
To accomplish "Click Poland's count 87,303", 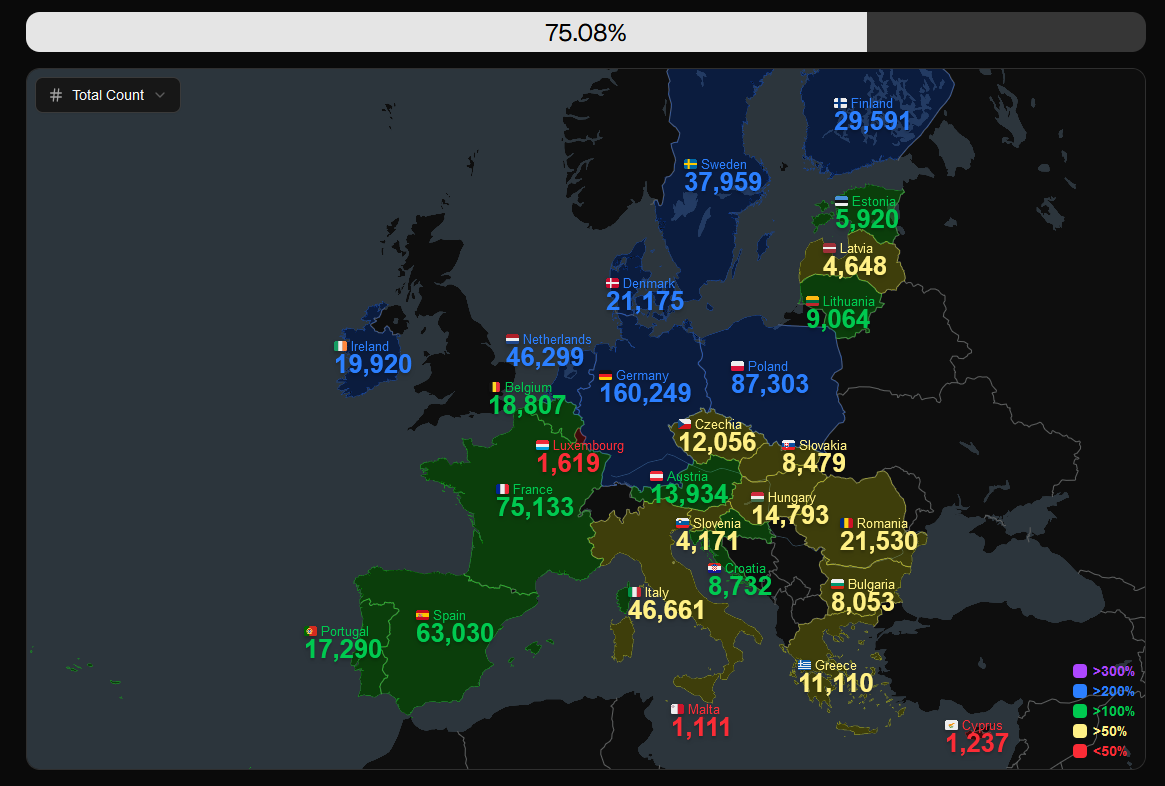I will pos(770,384).
